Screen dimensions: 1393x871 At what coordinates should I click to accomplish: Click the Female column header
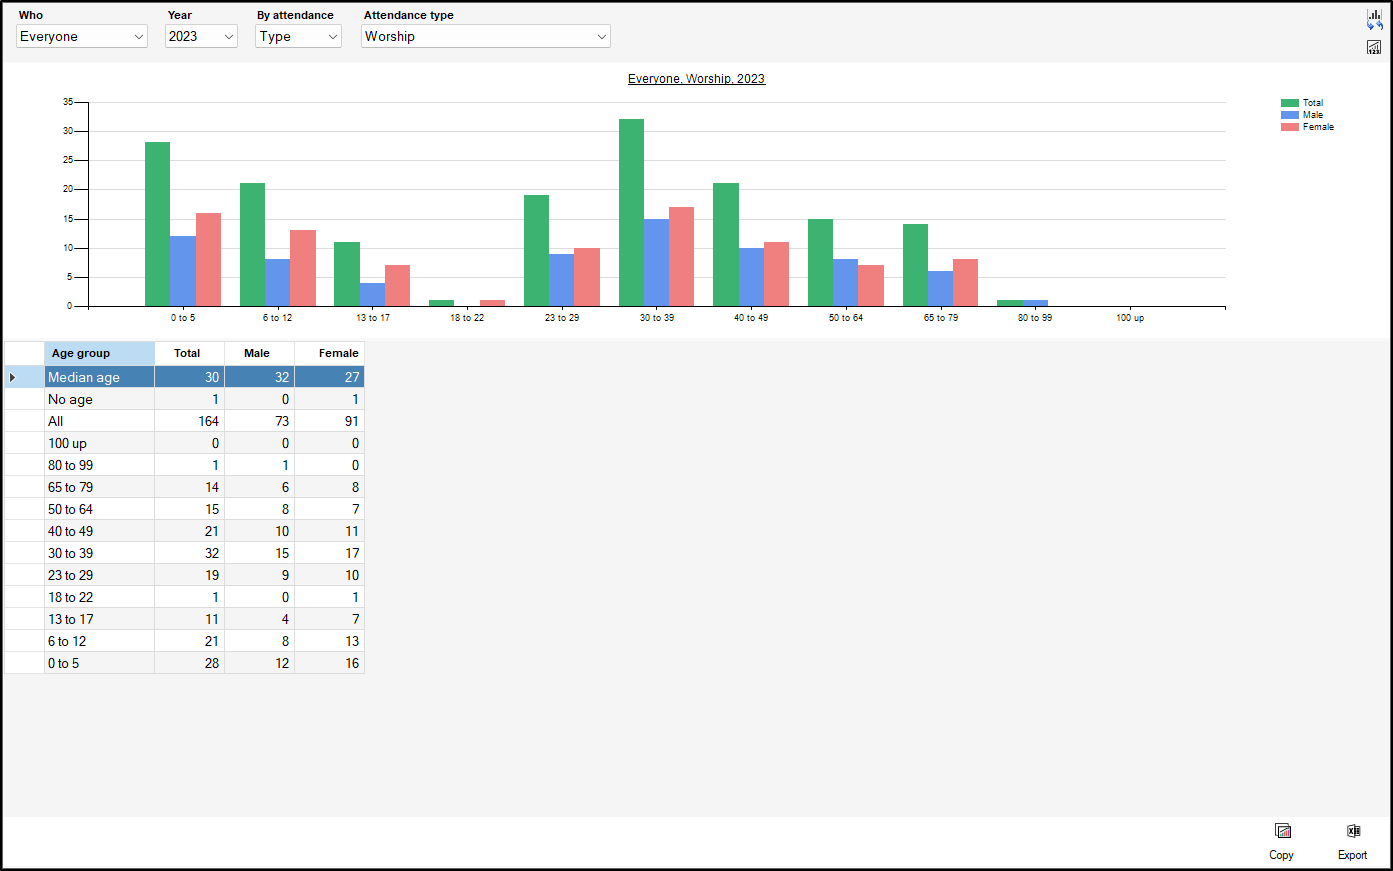pyautogui.click(x=329, y=353)
